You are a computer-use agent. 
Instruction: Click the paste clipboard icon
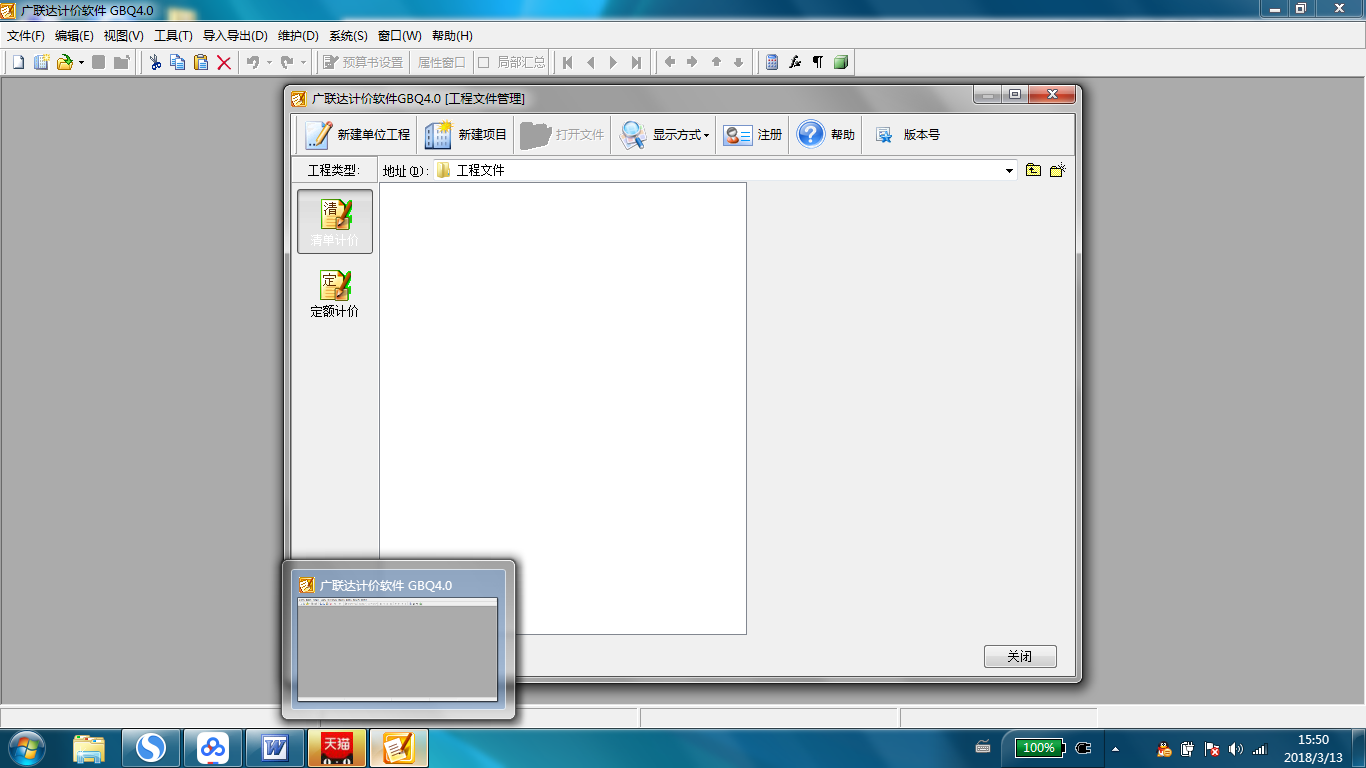201,62
